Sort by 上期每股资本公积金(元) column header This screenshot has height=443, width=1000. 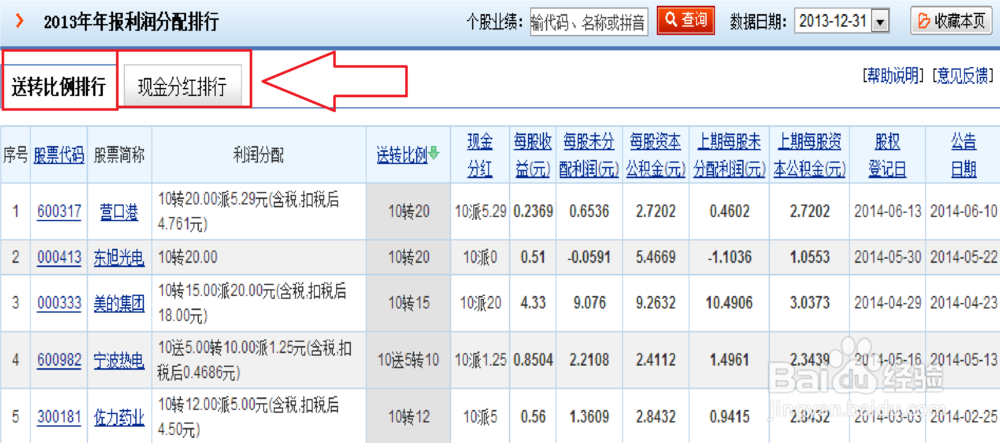(x=809, y=155)
